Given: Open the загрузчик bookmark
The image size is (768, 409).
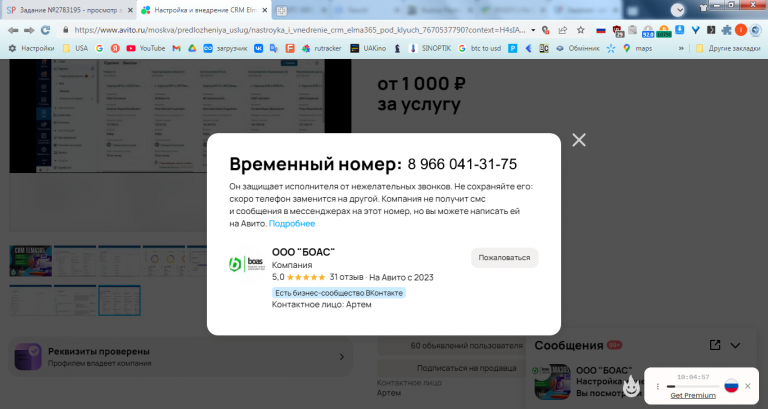Looking at the screenshot, I should (225, 48).
